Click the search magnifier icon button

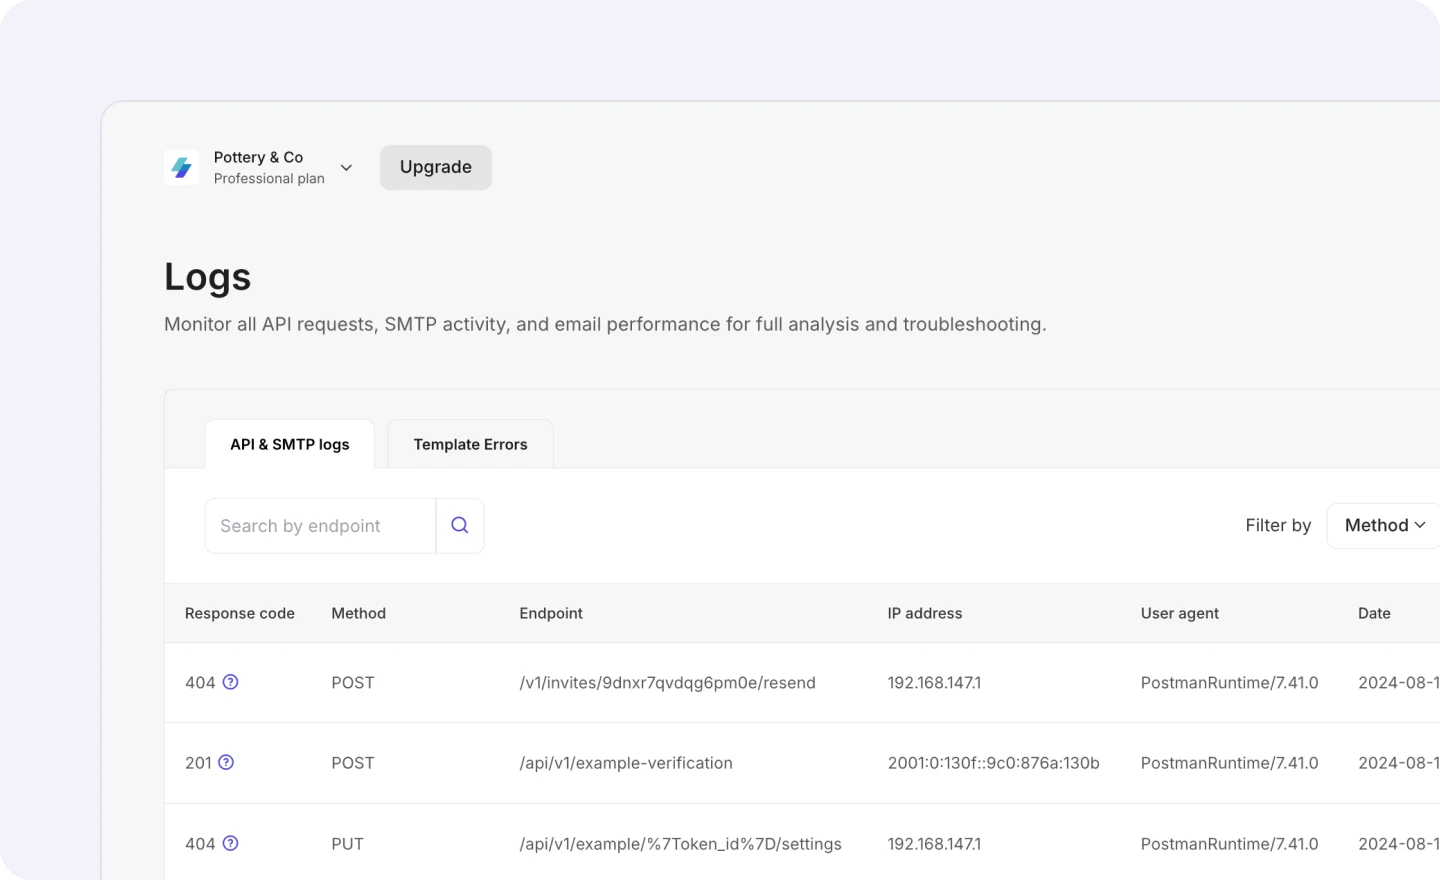[x=460, y=526]
